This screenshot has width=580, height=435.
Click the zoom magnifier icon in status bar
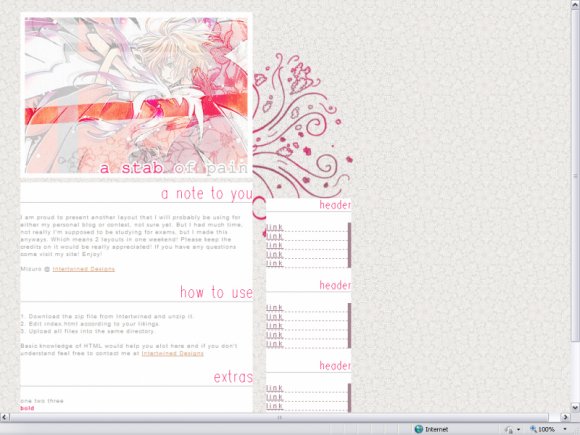click(533, 429)
